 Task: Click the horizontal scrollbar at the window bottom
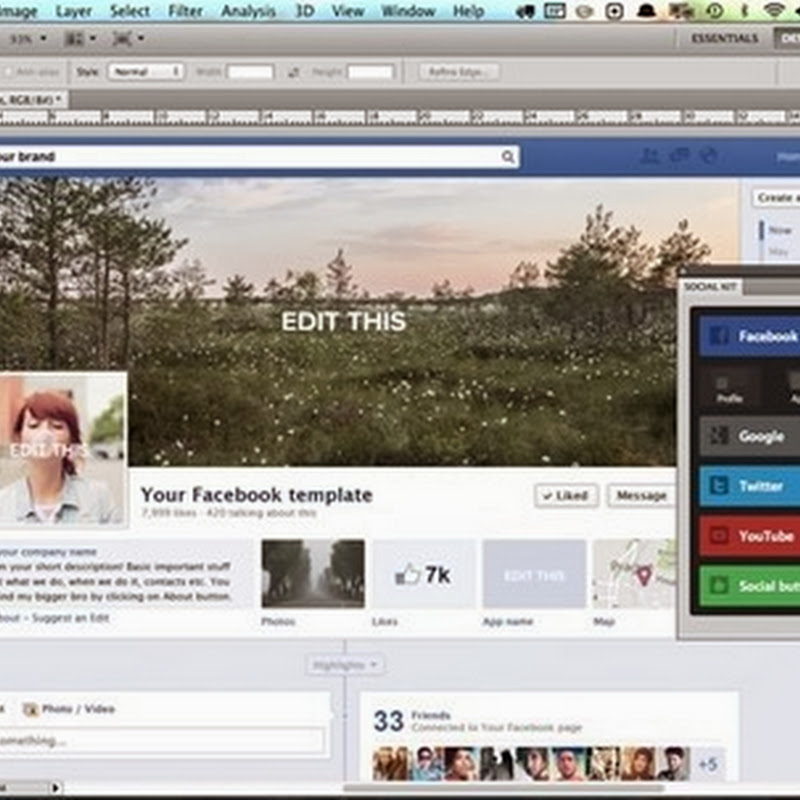(x=503, y=788)
